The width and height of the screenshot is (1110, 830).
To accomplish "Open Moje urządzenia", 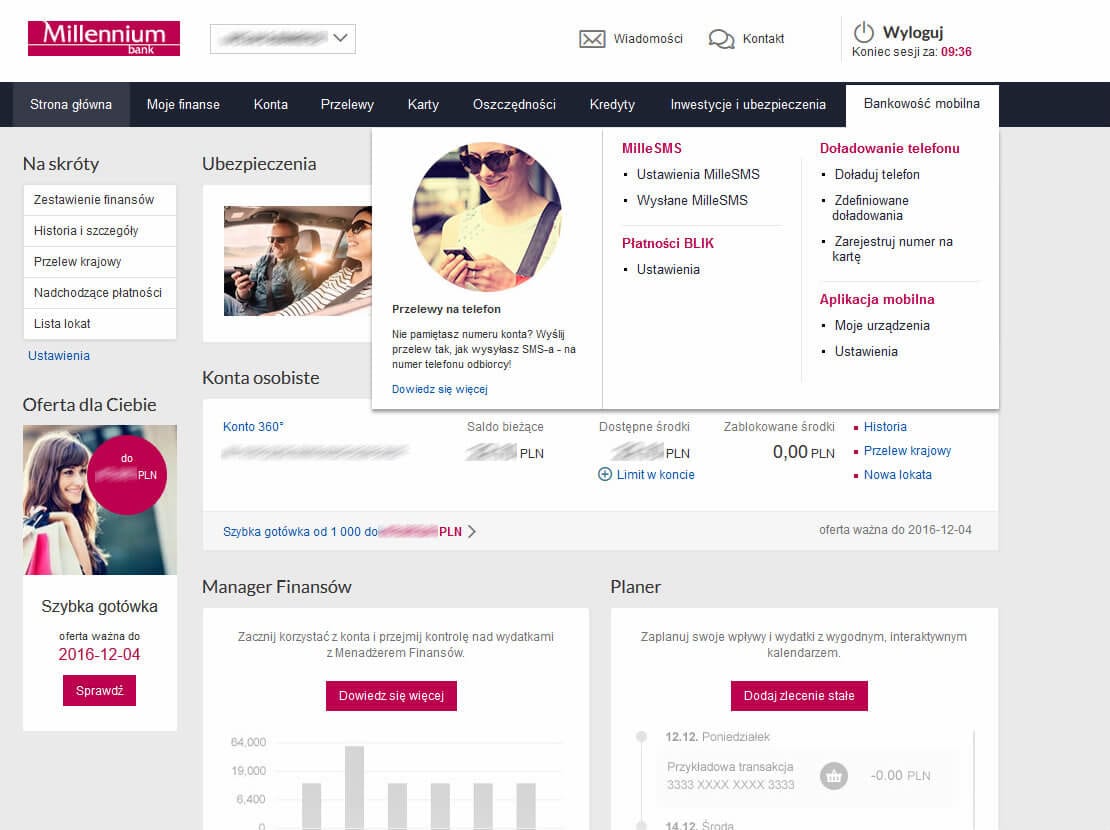I will 882,326.
